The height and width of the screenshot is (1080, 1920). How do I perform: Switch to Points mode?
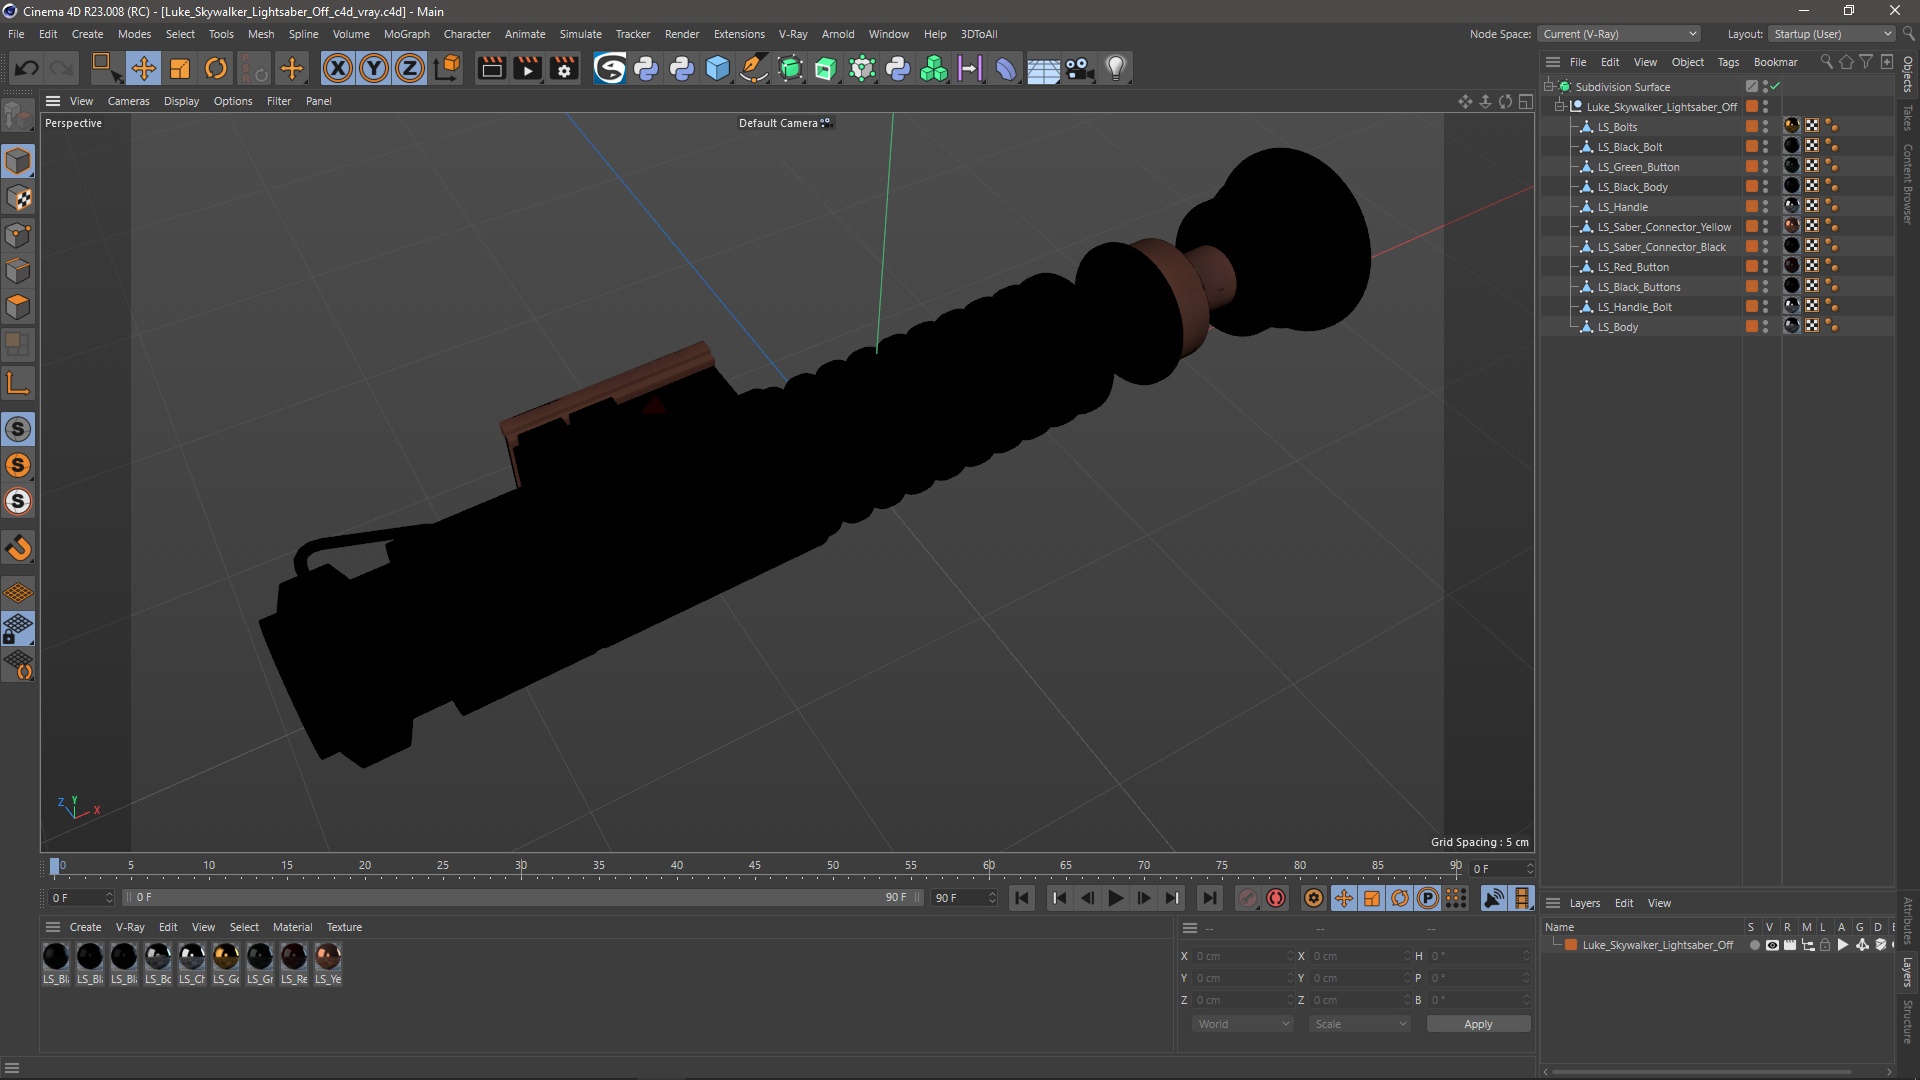pyautogui.click(x=18, y=235)
